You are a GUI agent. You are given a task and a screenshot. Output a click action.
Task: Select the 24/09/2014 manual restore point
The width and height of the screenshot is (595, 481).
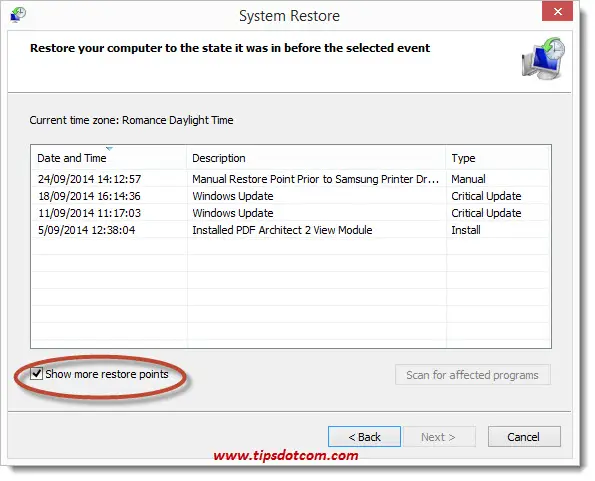coord(291,179)
